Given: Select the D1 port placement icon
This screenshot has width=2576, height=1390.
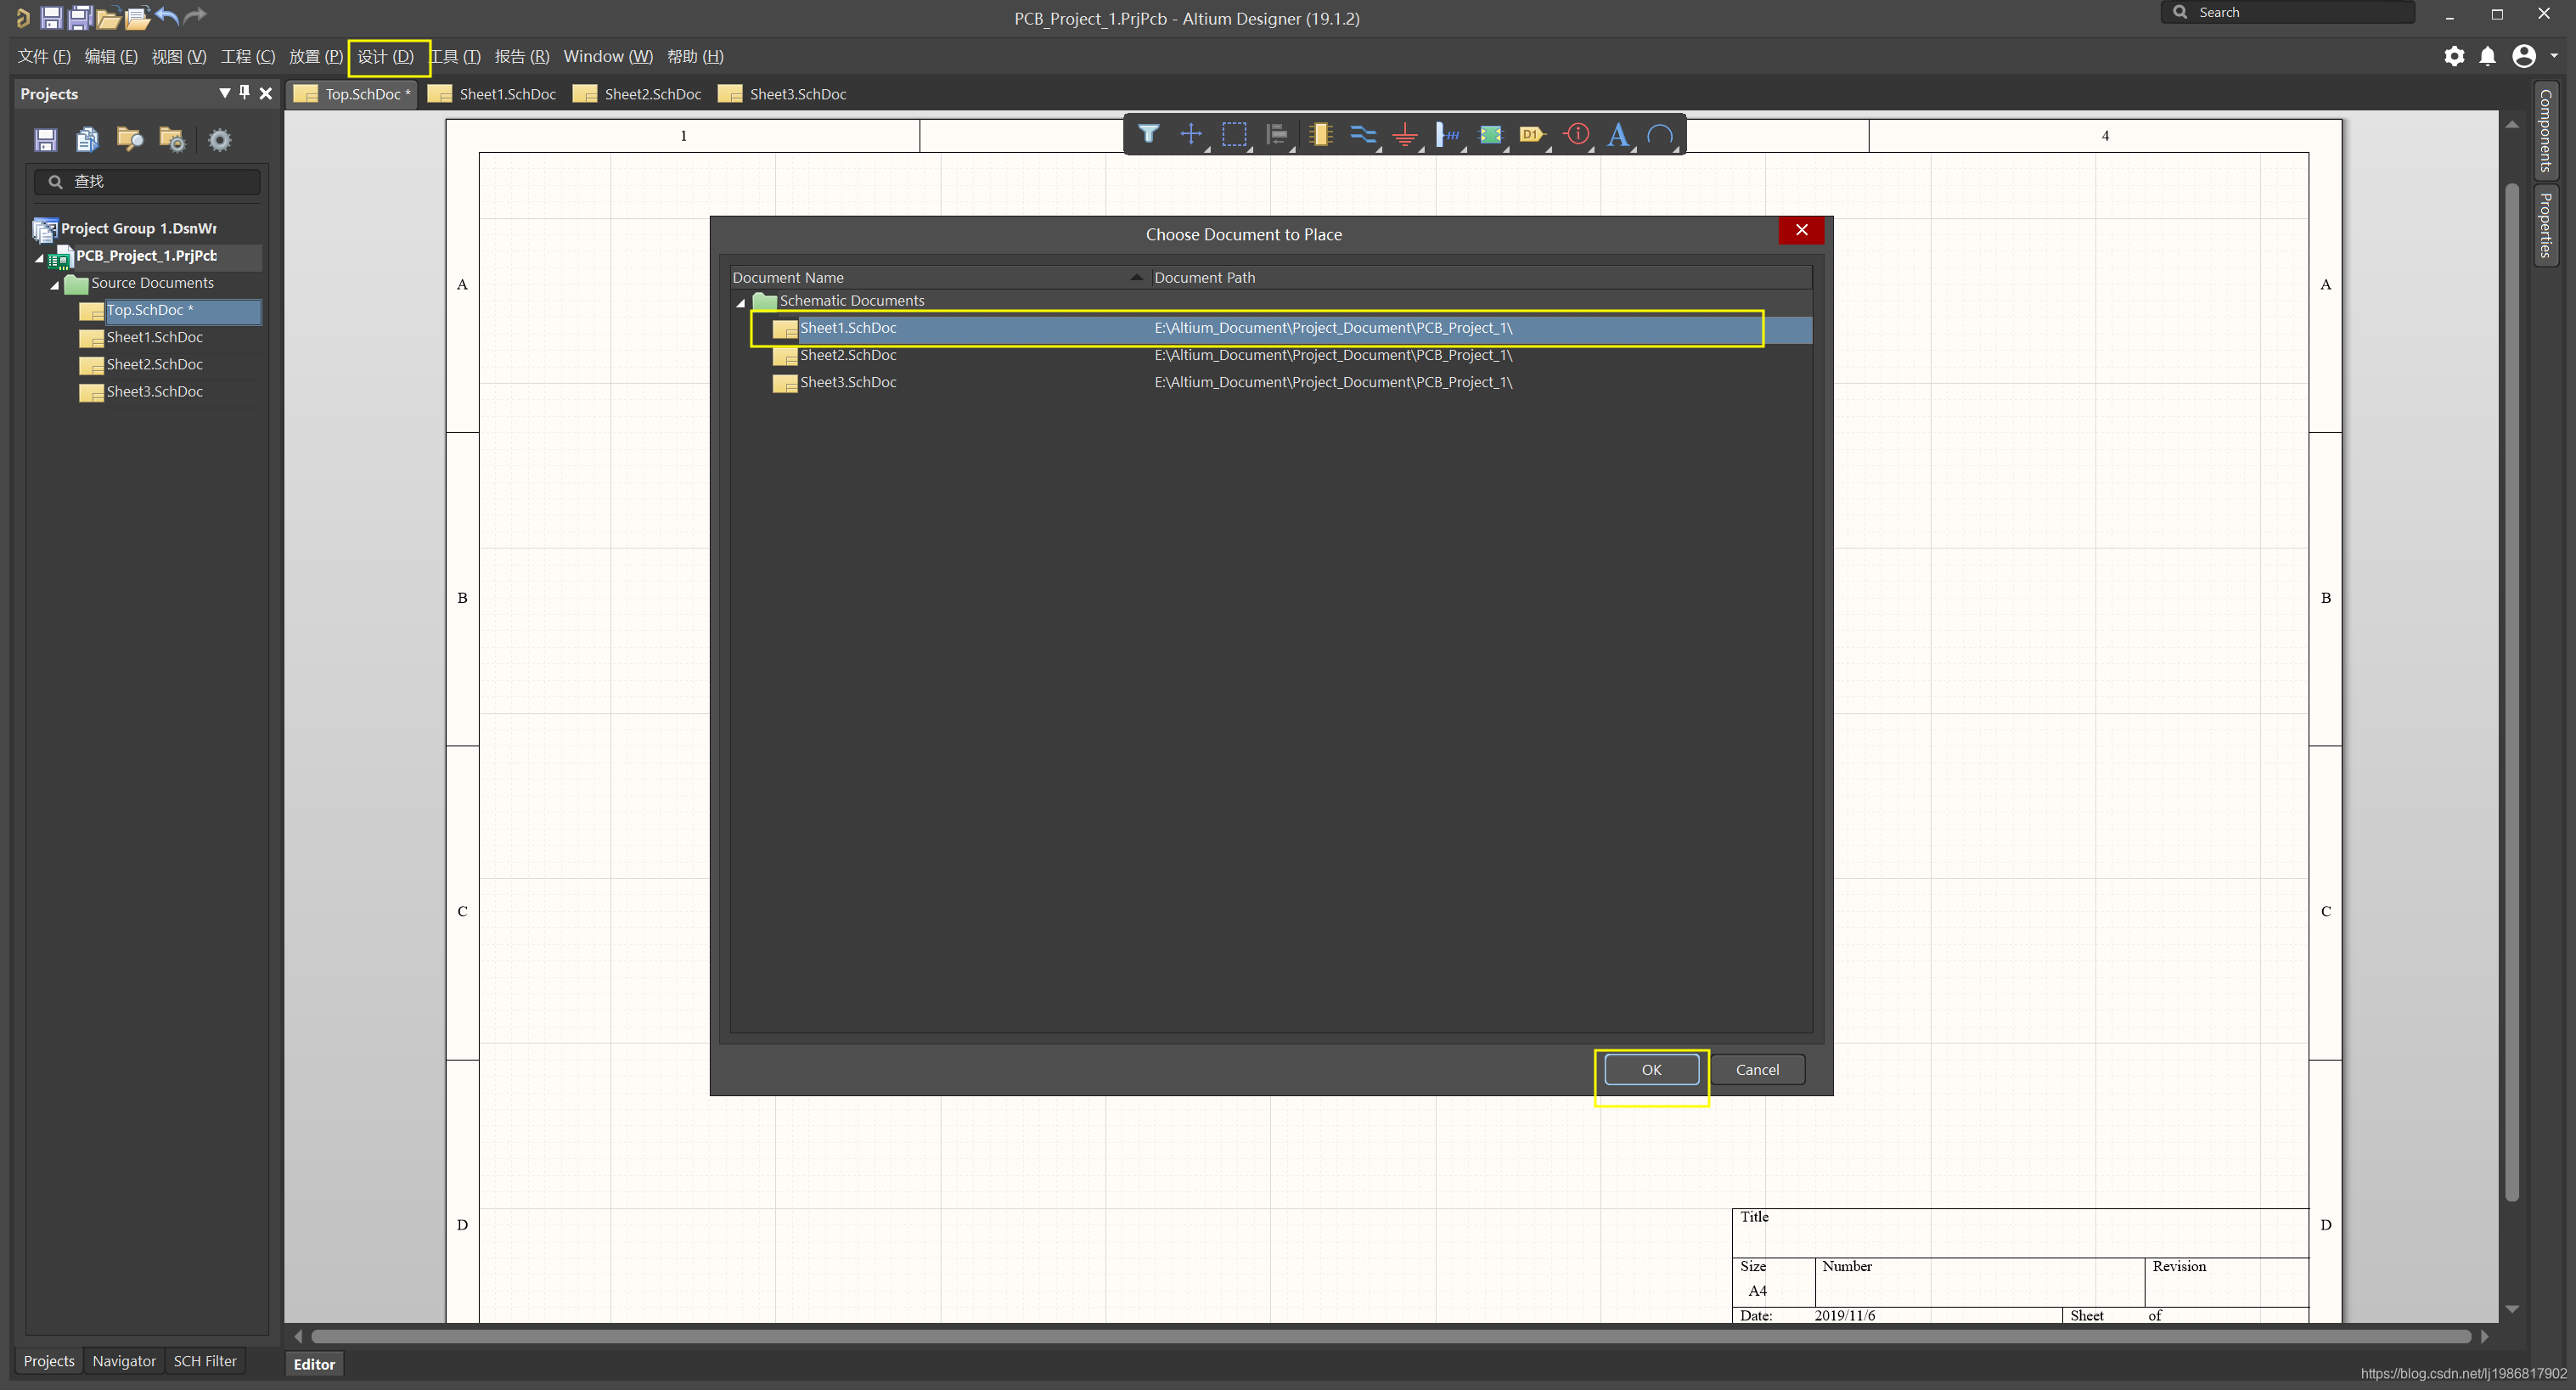Looking at the screenshot, I should coord(1531,134).
